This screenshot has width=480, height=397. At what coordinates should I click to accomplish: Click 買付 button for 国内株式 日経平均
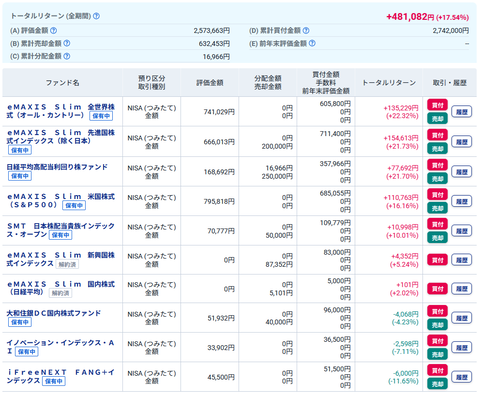click(437, 289)
